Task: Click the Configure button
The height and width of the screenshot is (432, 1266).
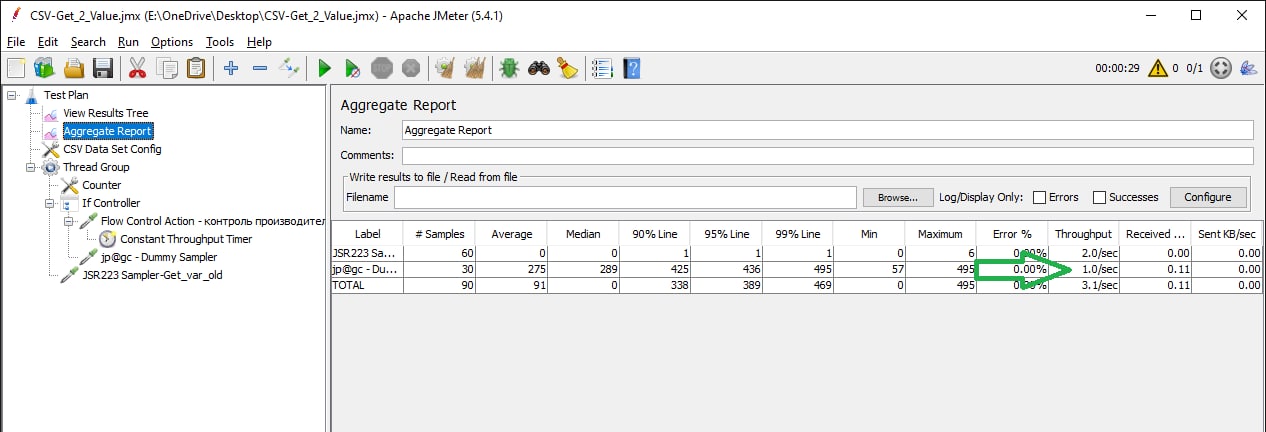Action: pyautogui.click(x=1208, y=197)
